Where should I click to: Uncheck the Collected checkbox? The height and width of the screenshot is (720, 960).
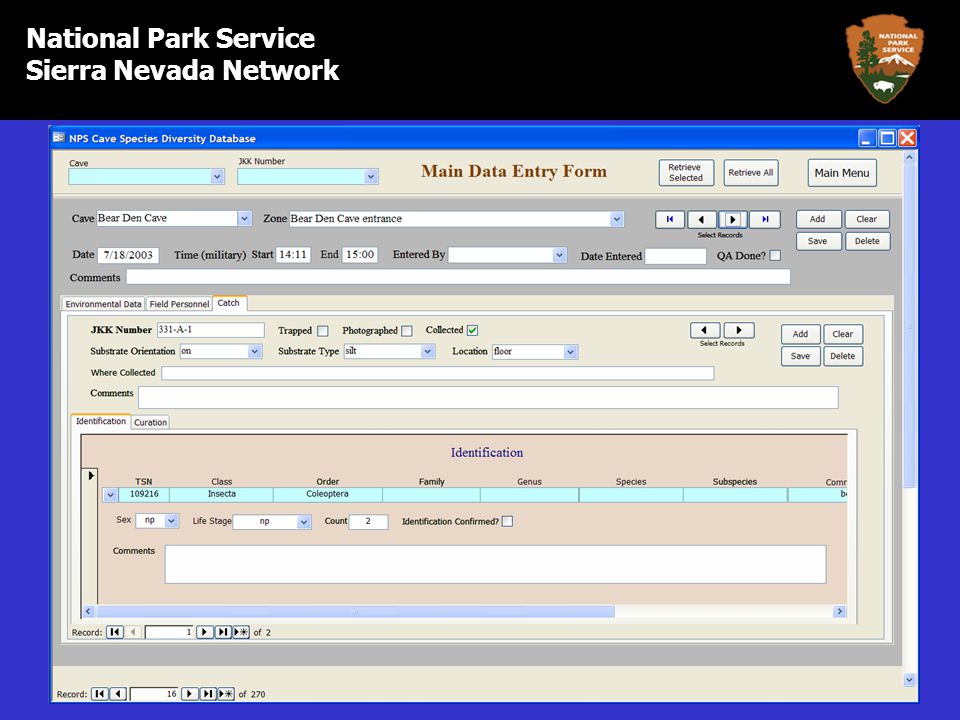472,331
